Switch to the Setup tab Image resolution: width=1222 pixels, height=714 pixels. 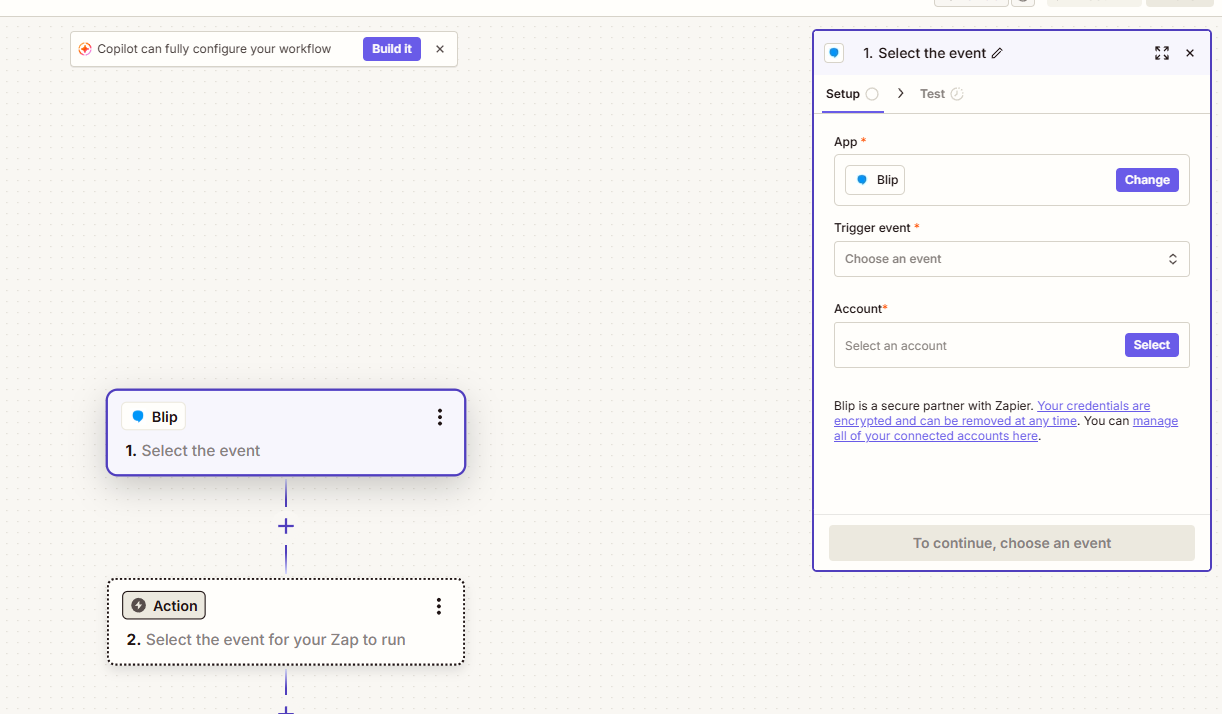point(852,94)
